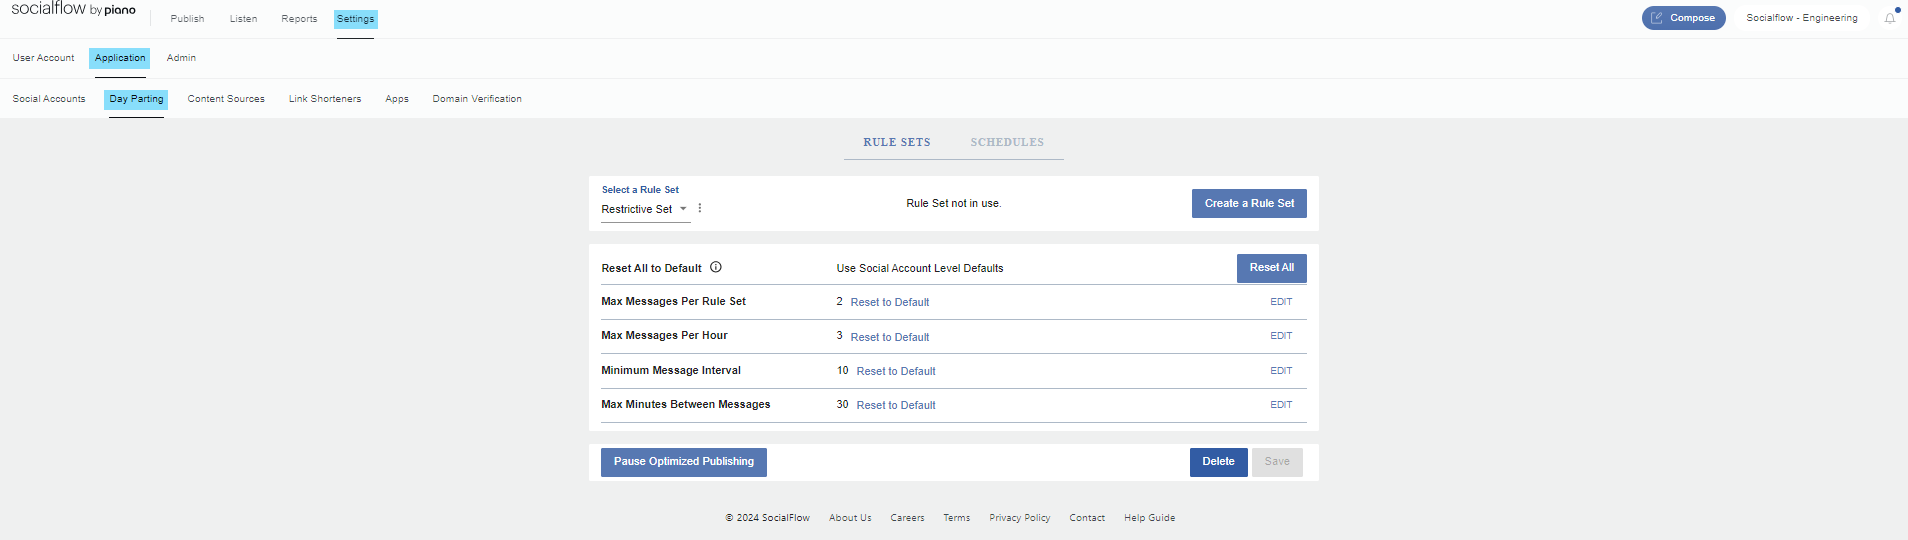Open Domain Verification tab

pos(477,99)
